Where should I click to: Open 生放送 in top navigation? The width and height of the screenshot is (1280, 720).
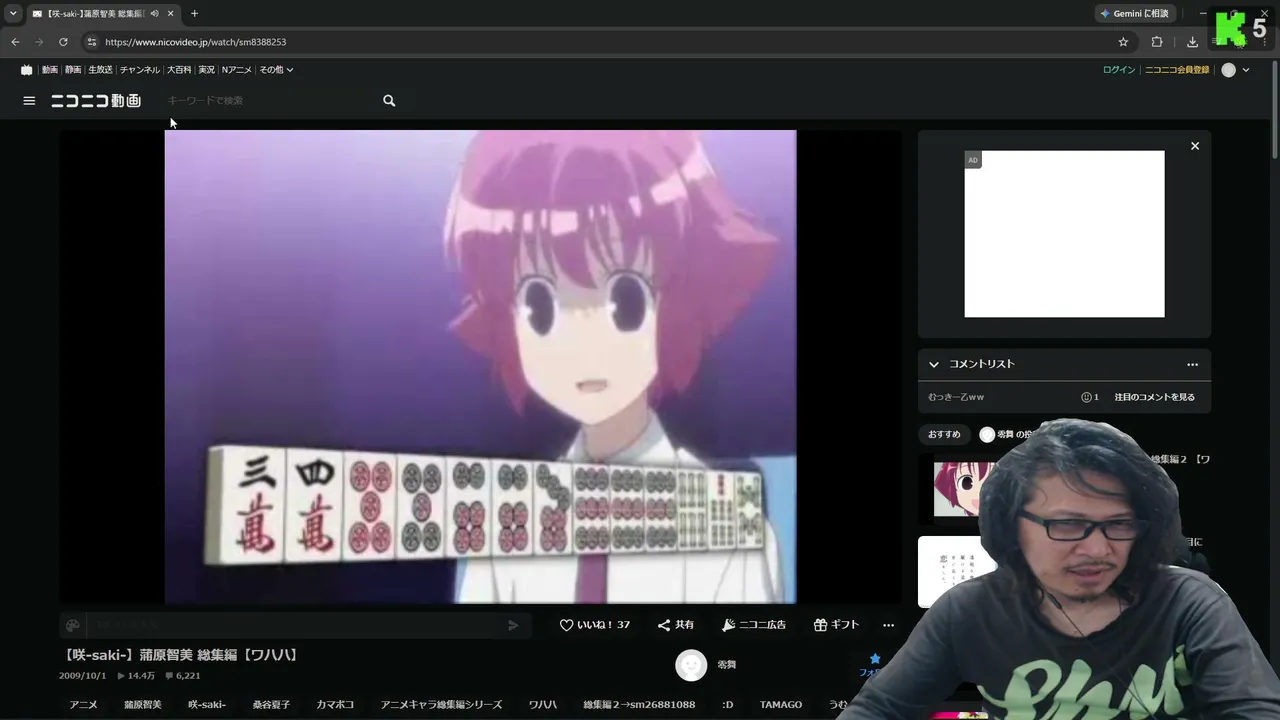tap(100, 70)
